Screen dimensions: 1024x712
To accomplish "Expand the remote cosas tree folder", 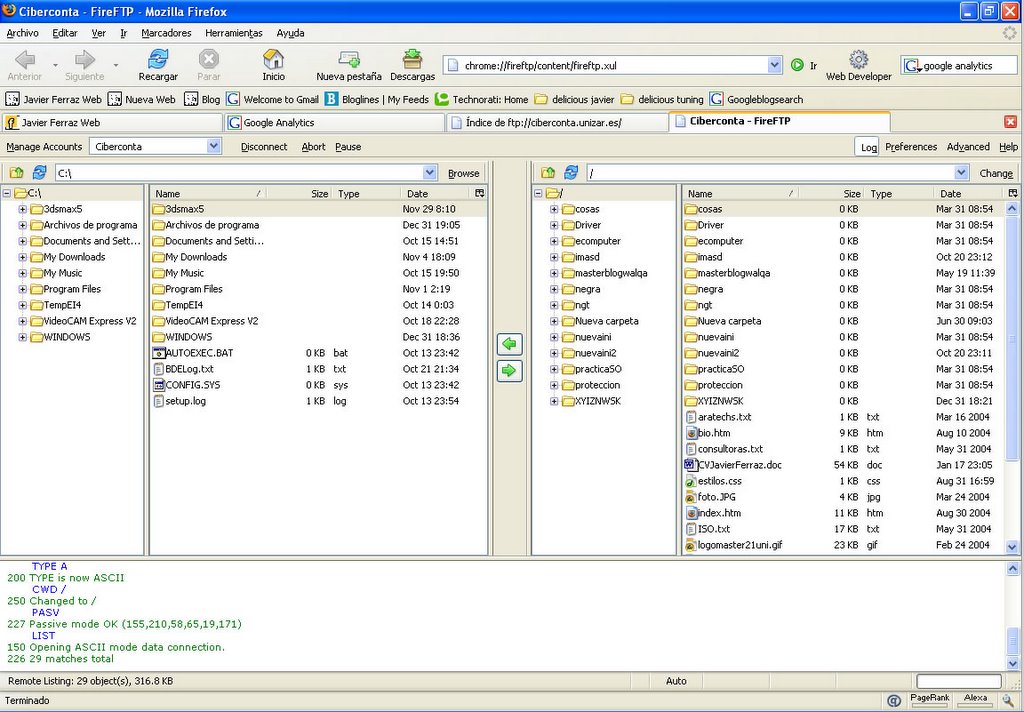I will 554,209.
